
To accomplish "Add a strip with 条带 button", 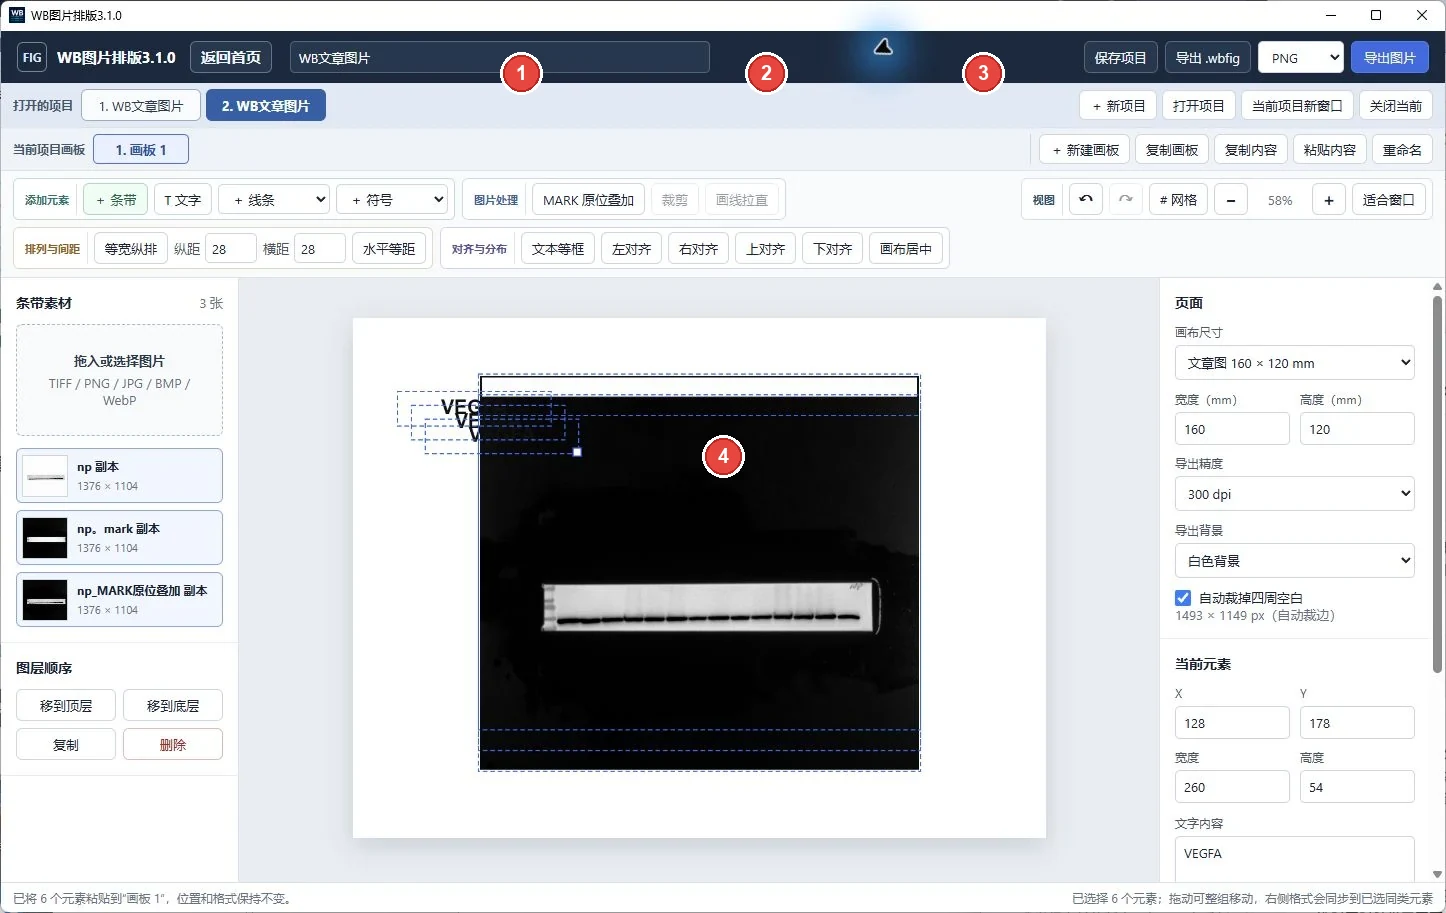I will point(116,200).
